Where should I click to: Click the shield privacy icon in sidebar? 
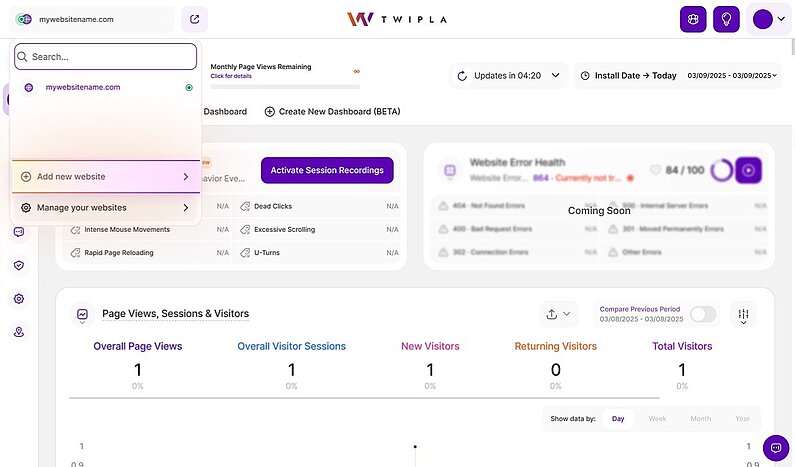[x=19, y=266]
